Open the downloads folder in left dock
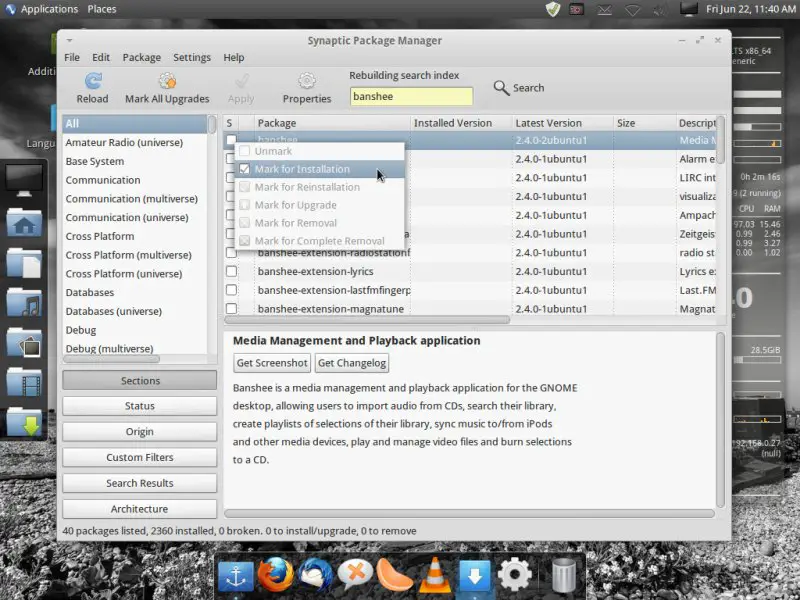This screenshot has width=800, height=600. (x=24, y=422)
